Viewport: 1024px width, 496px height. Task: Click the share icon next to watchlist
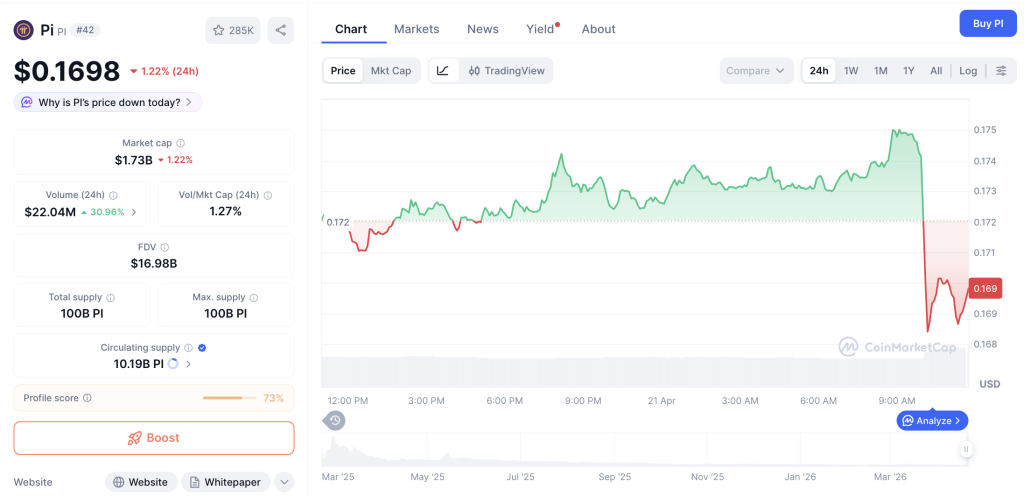tap(280, 30)
